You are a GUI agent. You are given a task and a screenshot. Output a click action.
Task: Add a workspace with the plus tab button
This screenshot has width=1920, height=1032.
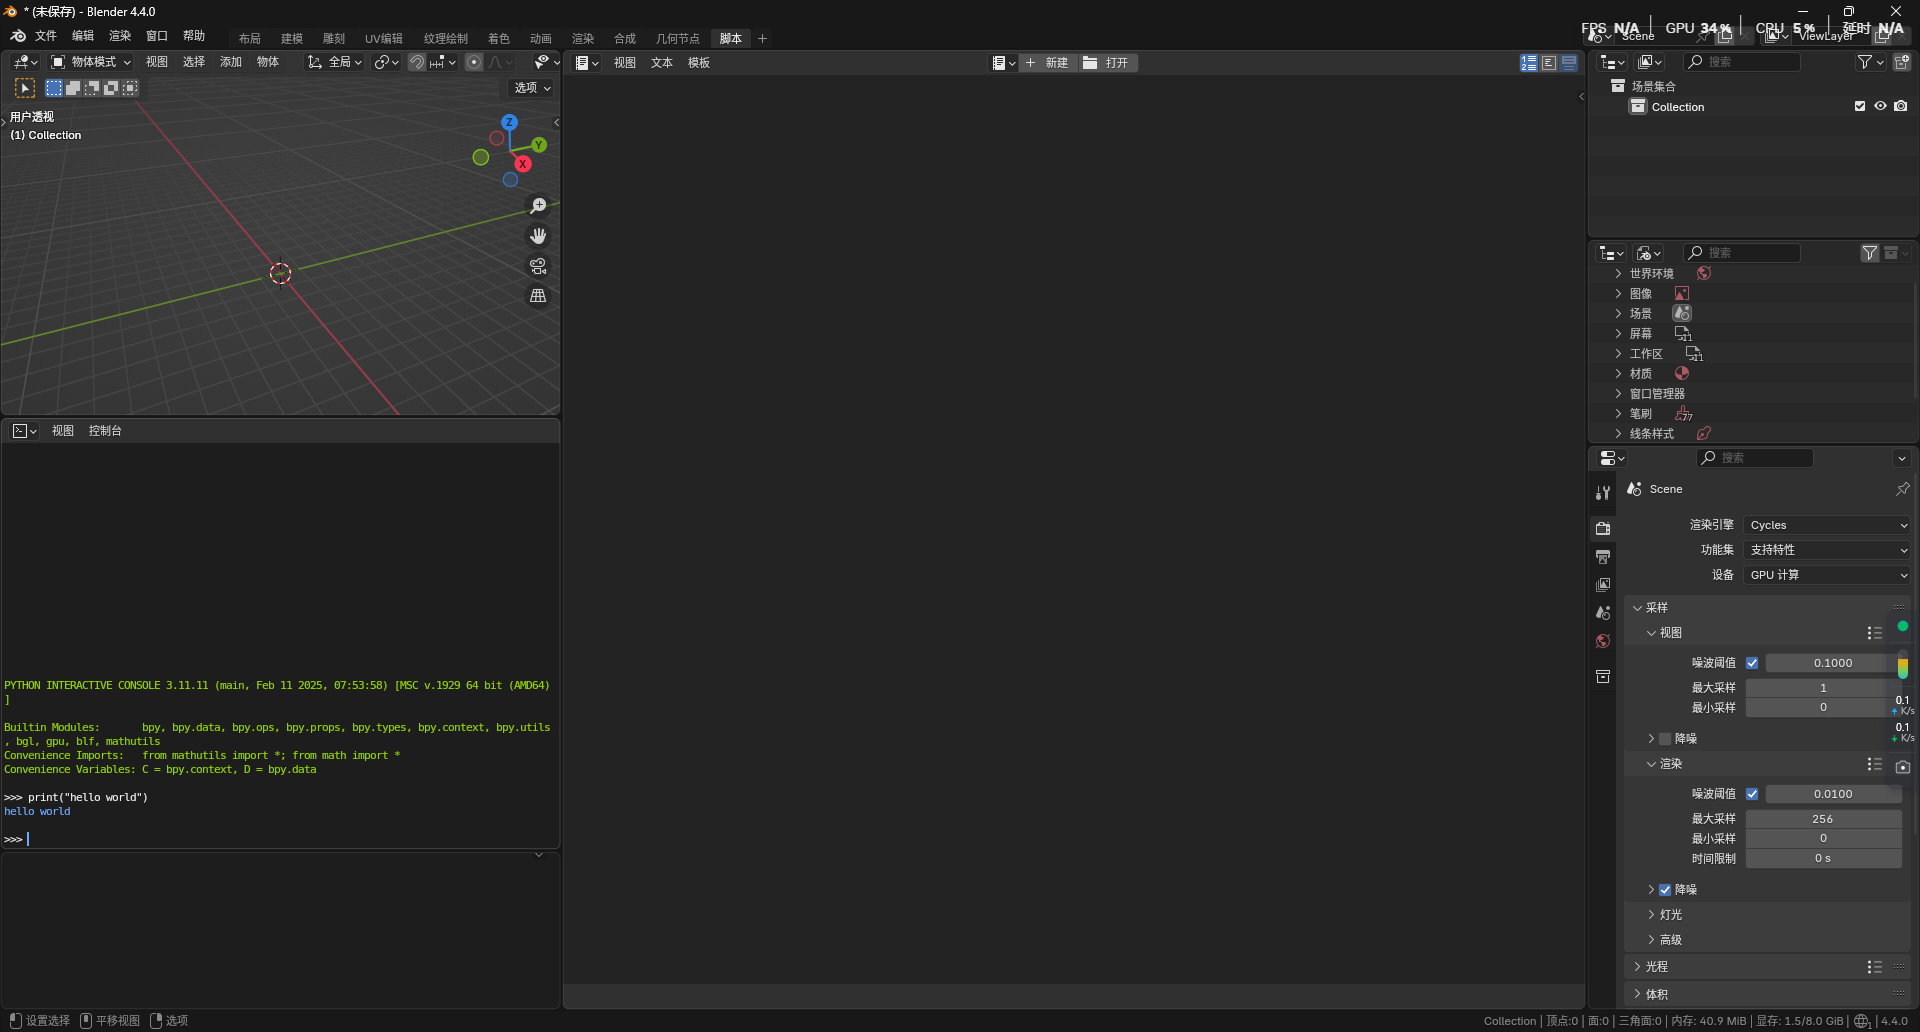[762, 39]
